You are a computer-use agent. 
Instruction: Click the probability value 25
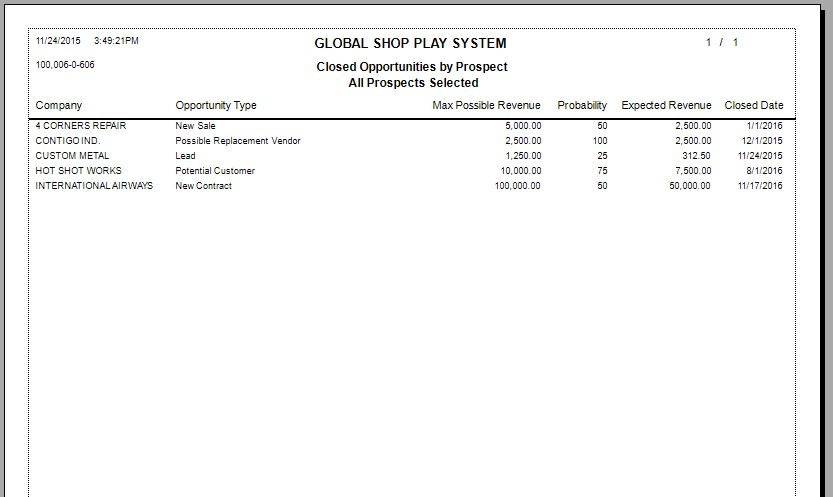602,156
